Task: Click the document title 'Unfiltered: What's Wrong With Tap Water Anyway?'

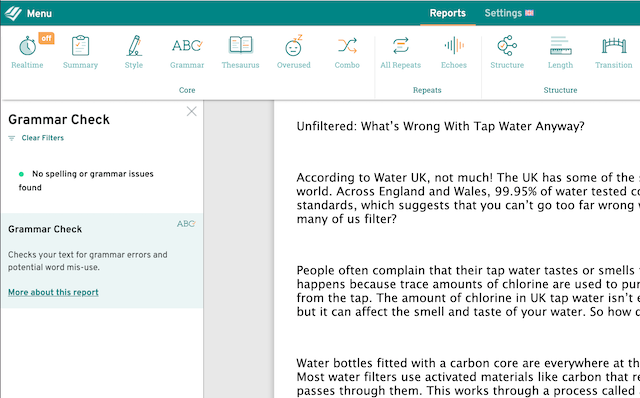Action: click(440, 126)
